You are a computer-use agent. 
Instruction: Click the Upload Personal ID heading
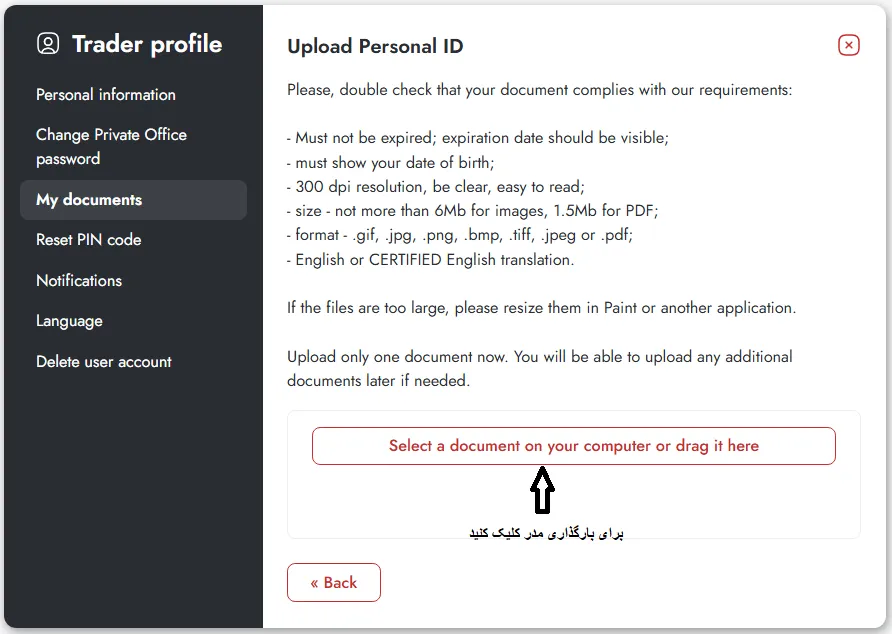(x=375, y=46)
